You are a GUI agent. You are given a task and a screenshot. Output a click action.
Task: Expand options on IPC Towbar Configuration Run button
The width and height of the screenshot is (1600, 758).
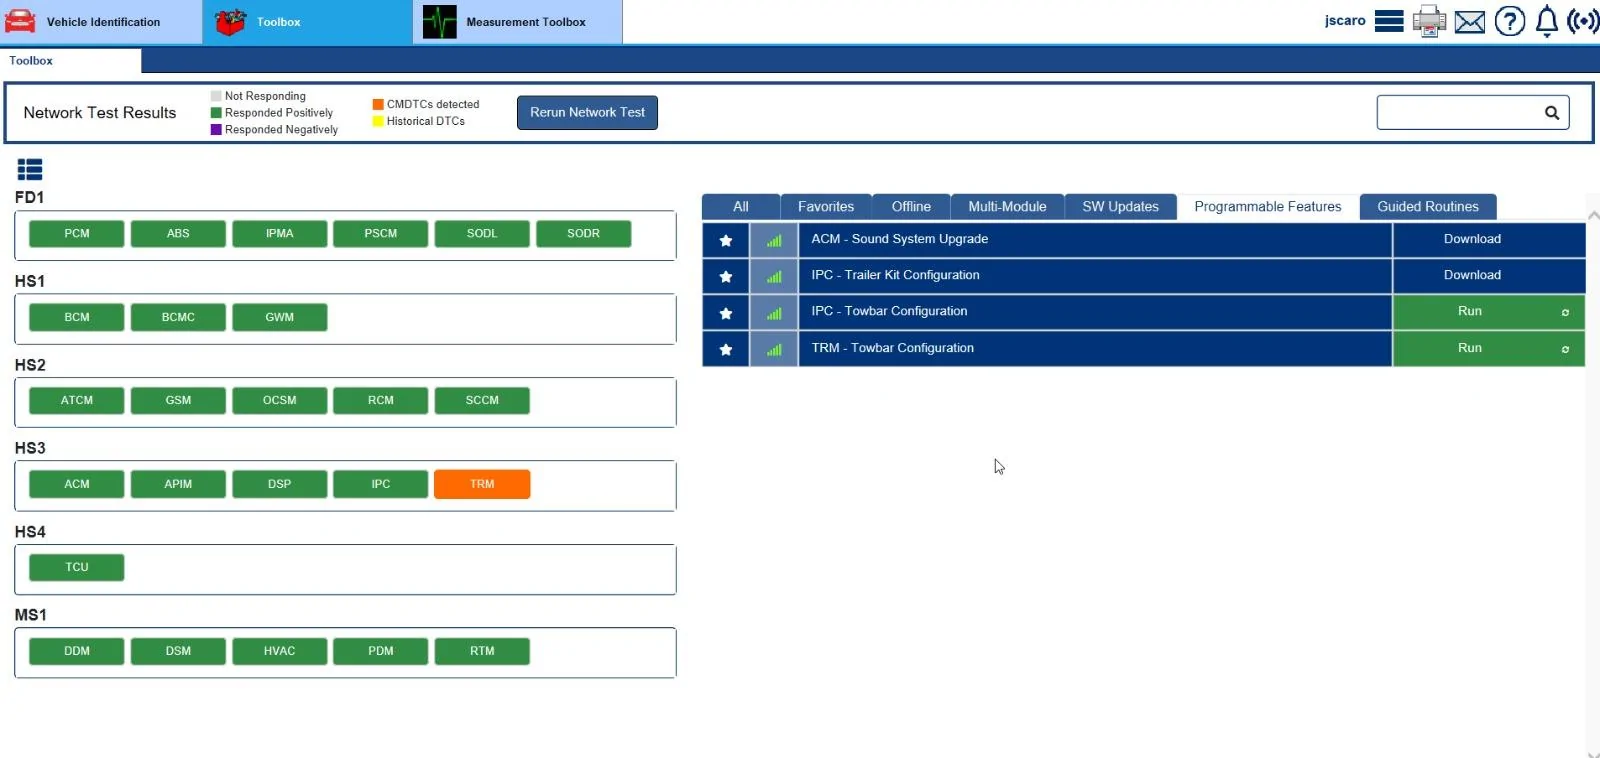click(1565, 312)
